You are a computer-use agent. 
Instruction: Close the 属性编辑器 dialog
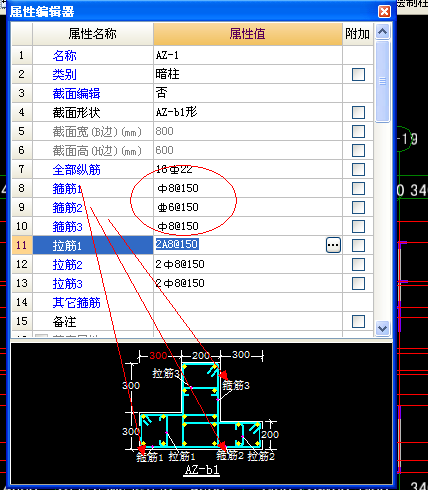[384, 12]
